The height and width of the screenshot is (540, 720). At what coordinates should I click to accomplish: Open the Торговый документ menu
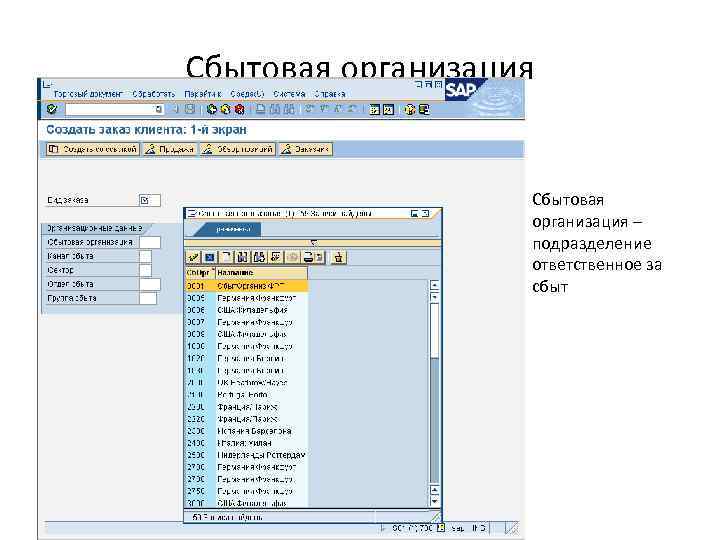[88, 94]
